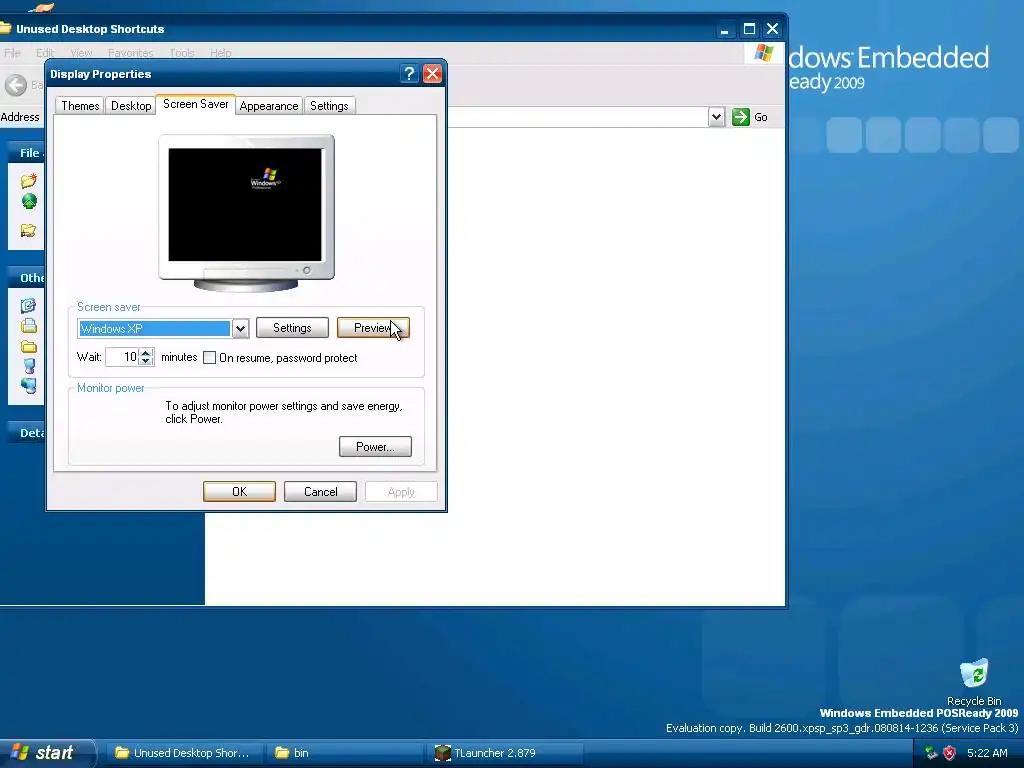Switch to Unused Desktop Shortcuts taskbar button
Viewport: 1024px width, 768px height.
(183, 753)
